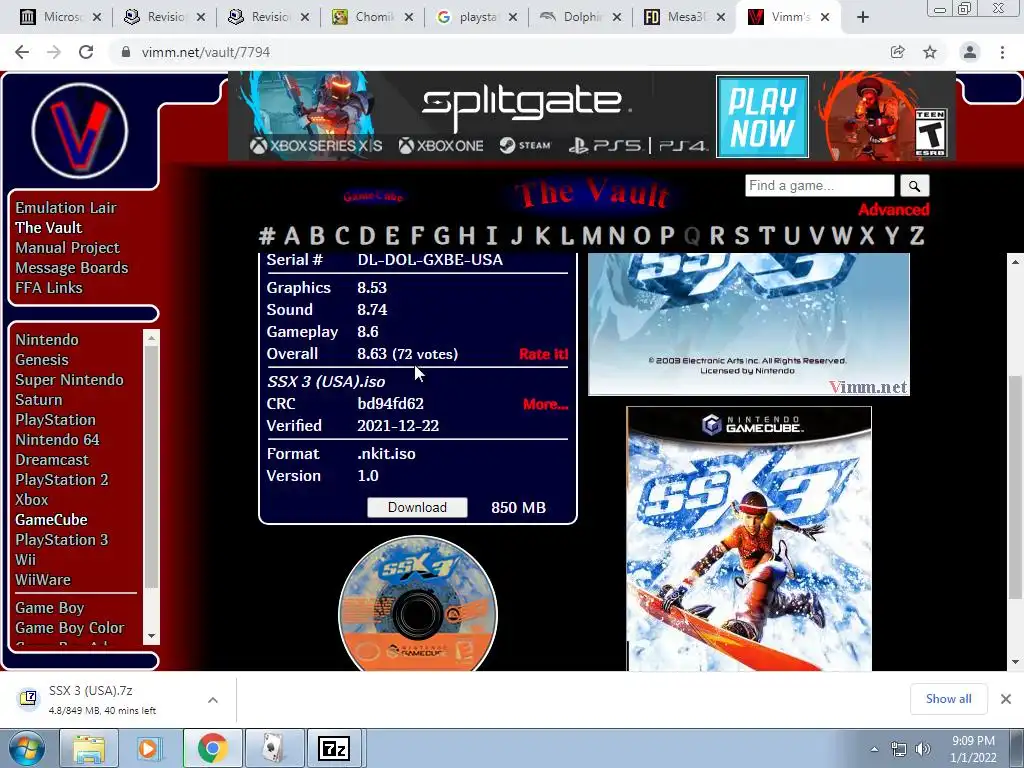Dismiss the downloads bar with X
This screenshot has height=768, width=1024.
tap(1006, 699)
